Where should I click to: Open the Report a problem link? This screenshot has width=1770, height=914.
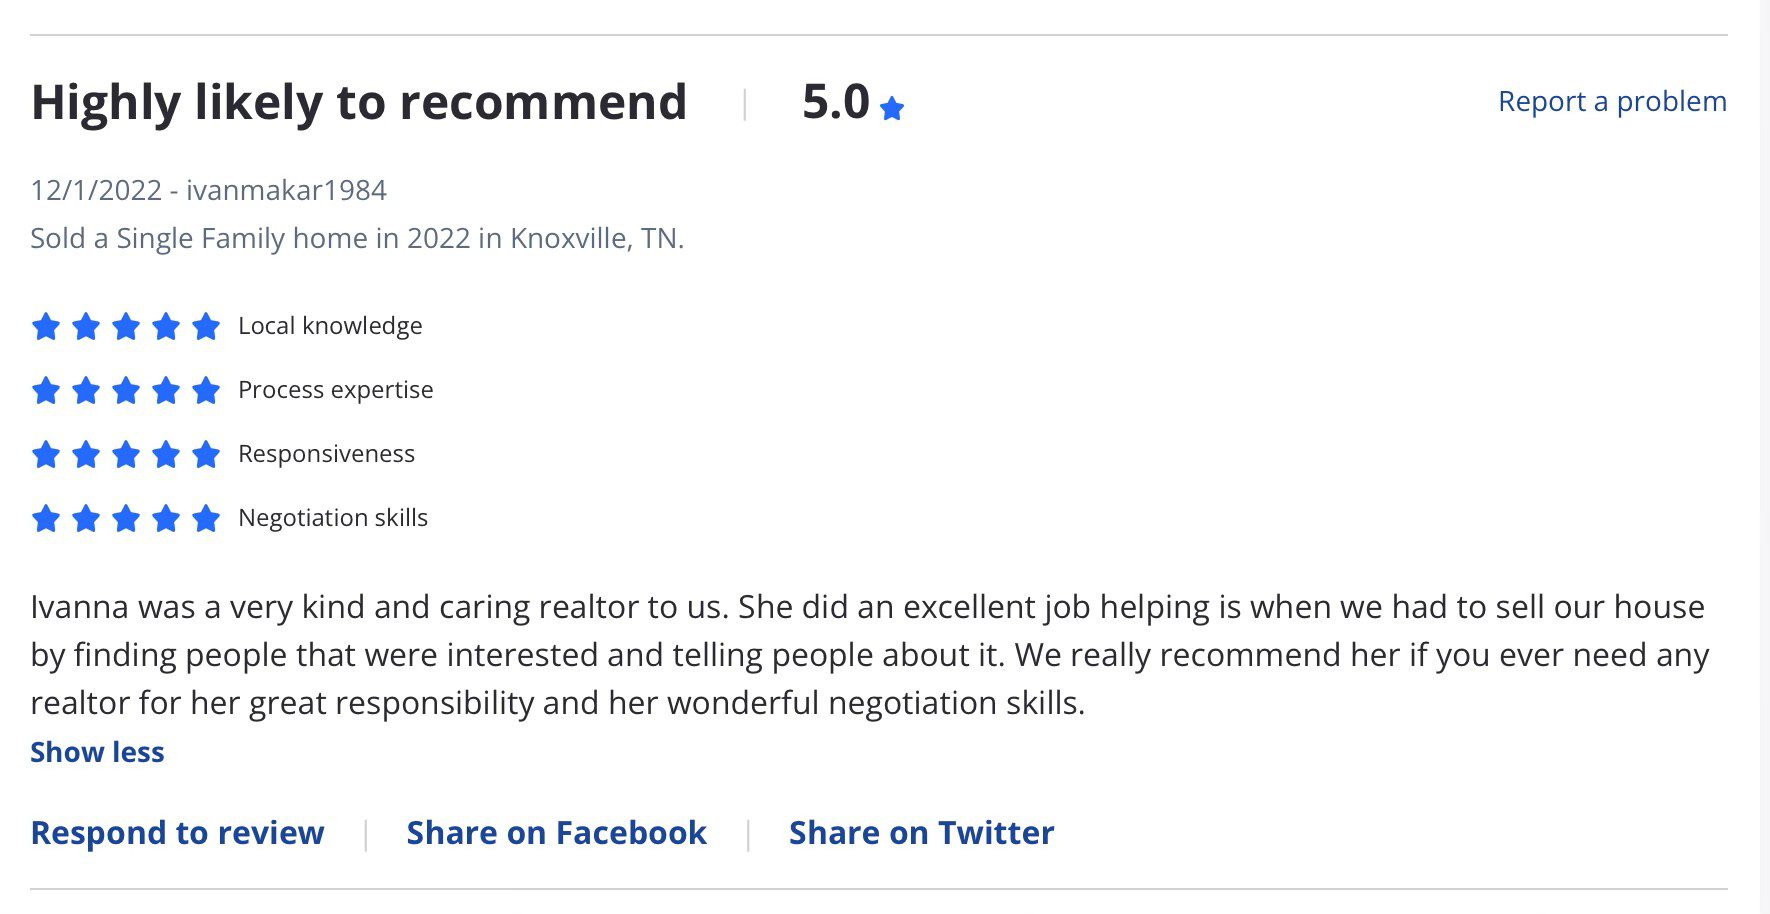1612,101
